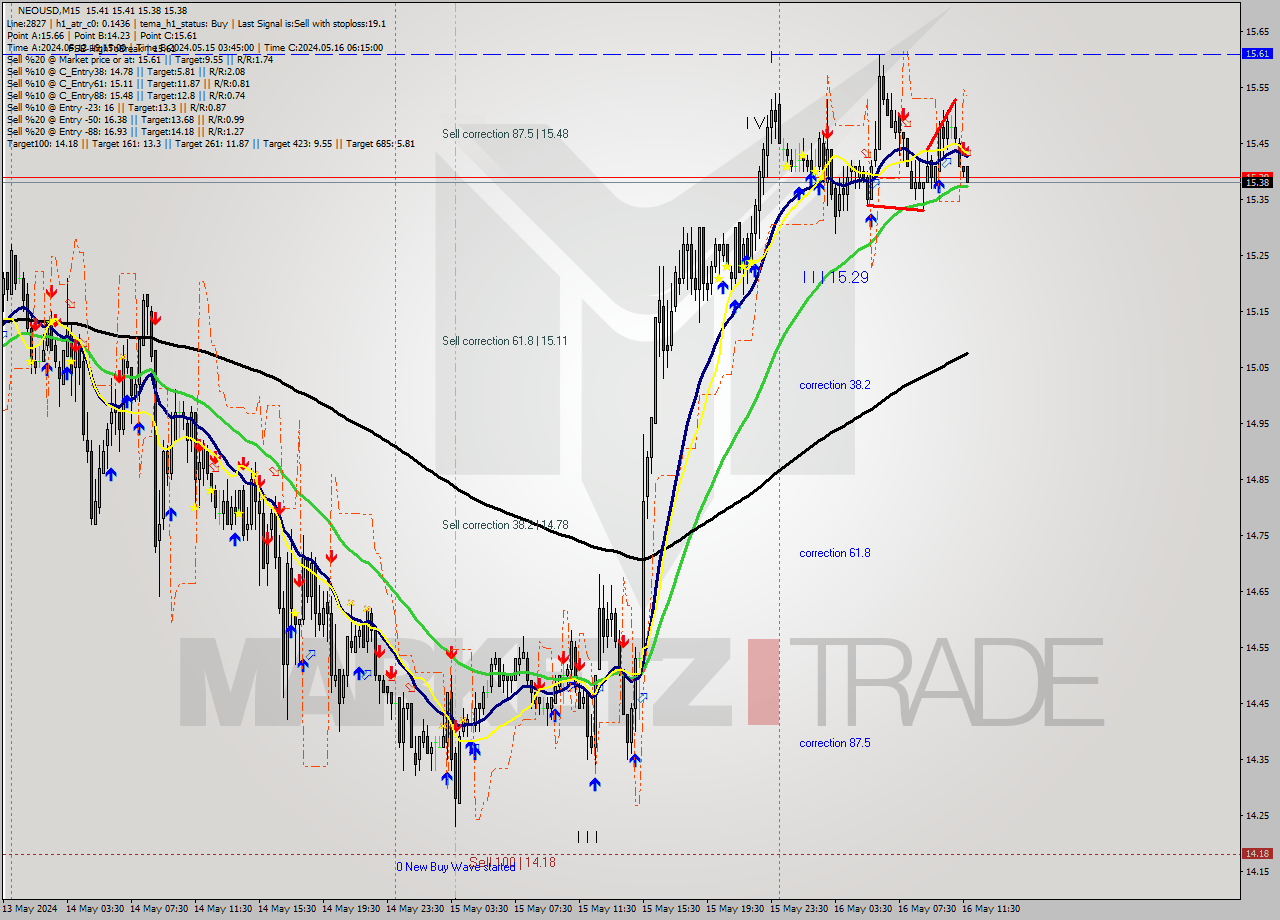Click the 'Sell 100 | 14.18' label
The width and height of the screenshot is (1280, 920).
512,861
